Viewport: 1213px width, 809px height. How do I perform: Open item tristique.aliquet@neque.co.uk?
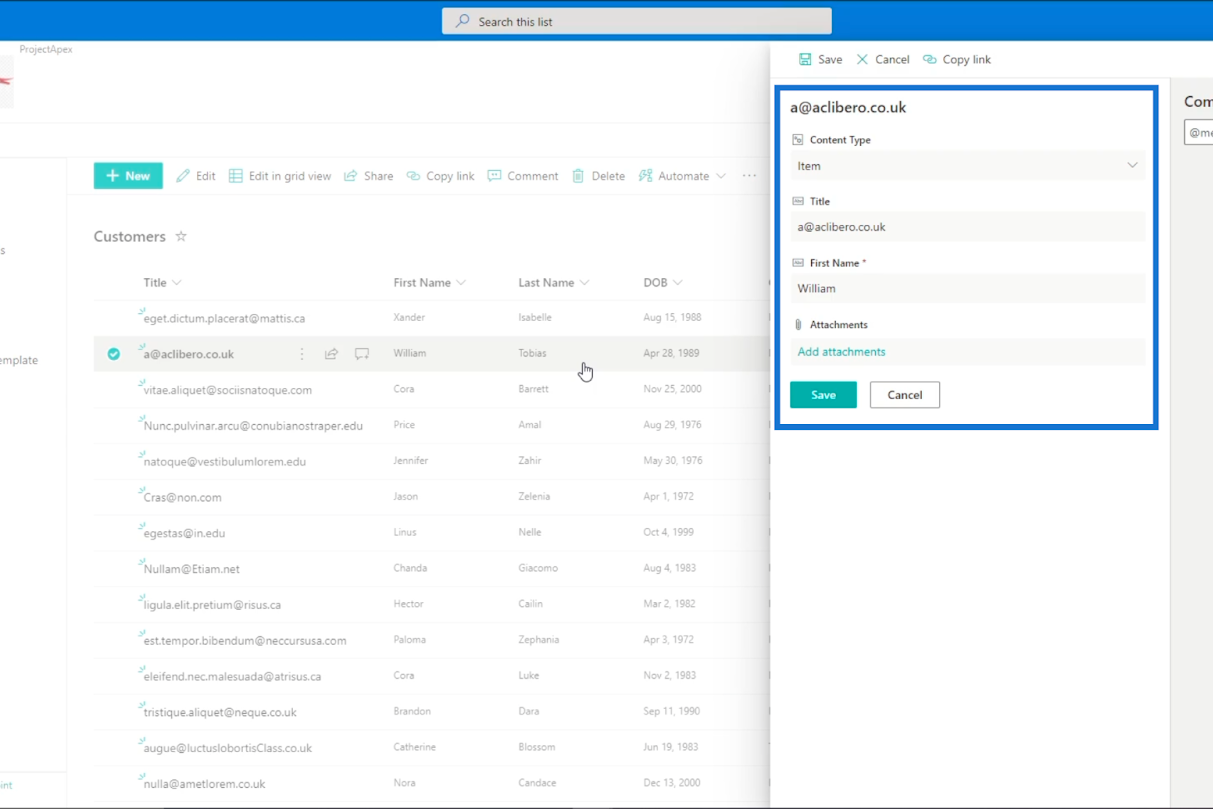click(x=220, y=713)
